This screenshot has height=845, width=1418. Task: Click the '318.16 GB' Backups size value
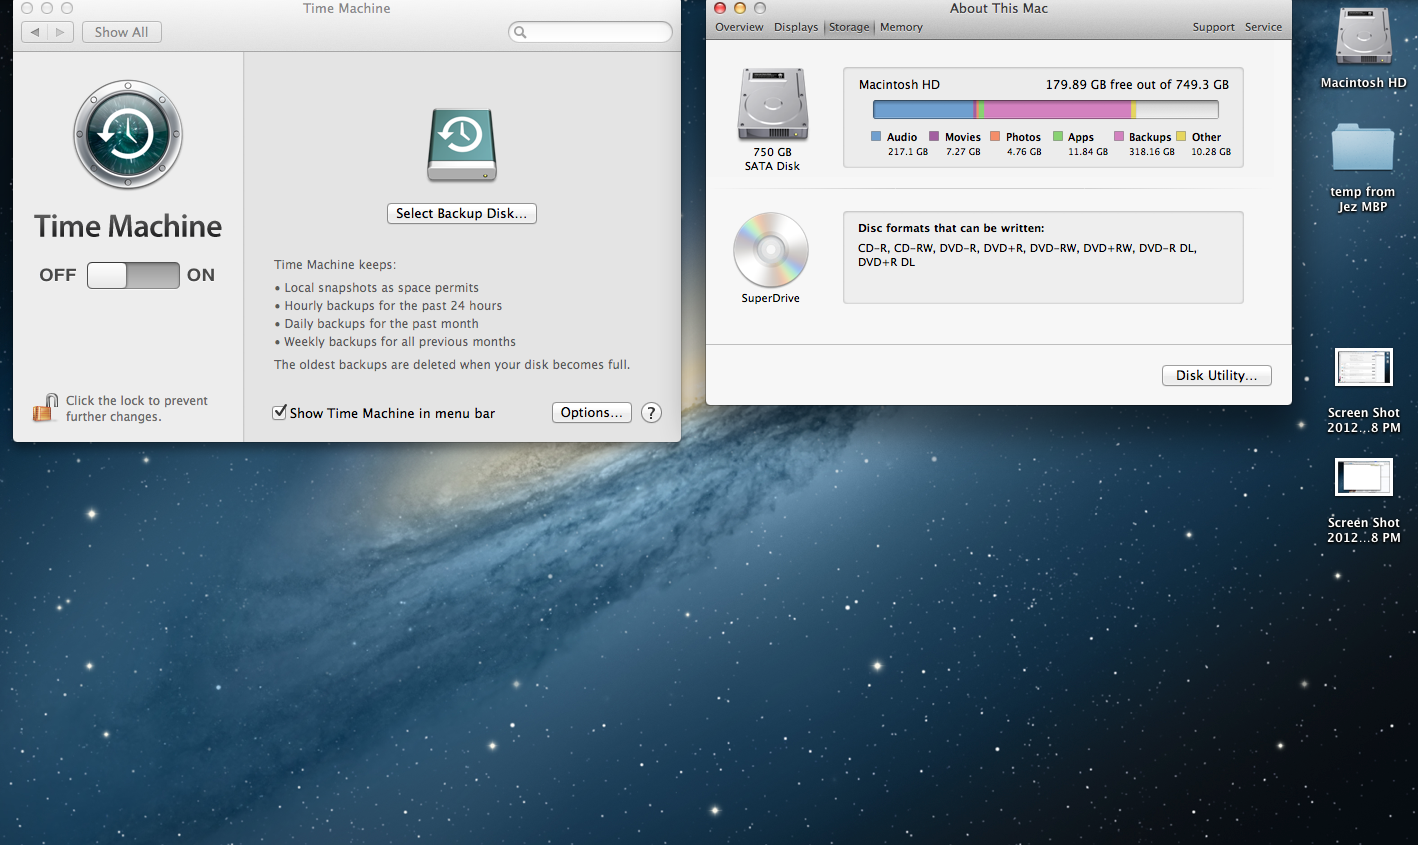click(1152, 152)
